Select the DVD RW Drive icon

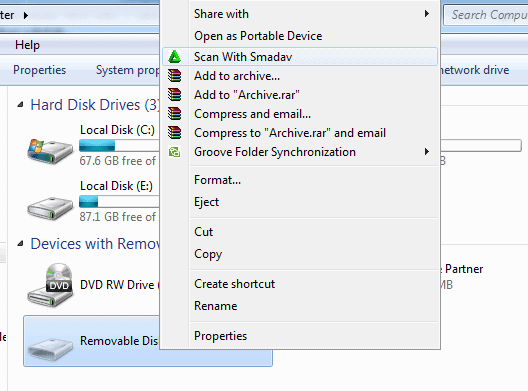[51, 285]
